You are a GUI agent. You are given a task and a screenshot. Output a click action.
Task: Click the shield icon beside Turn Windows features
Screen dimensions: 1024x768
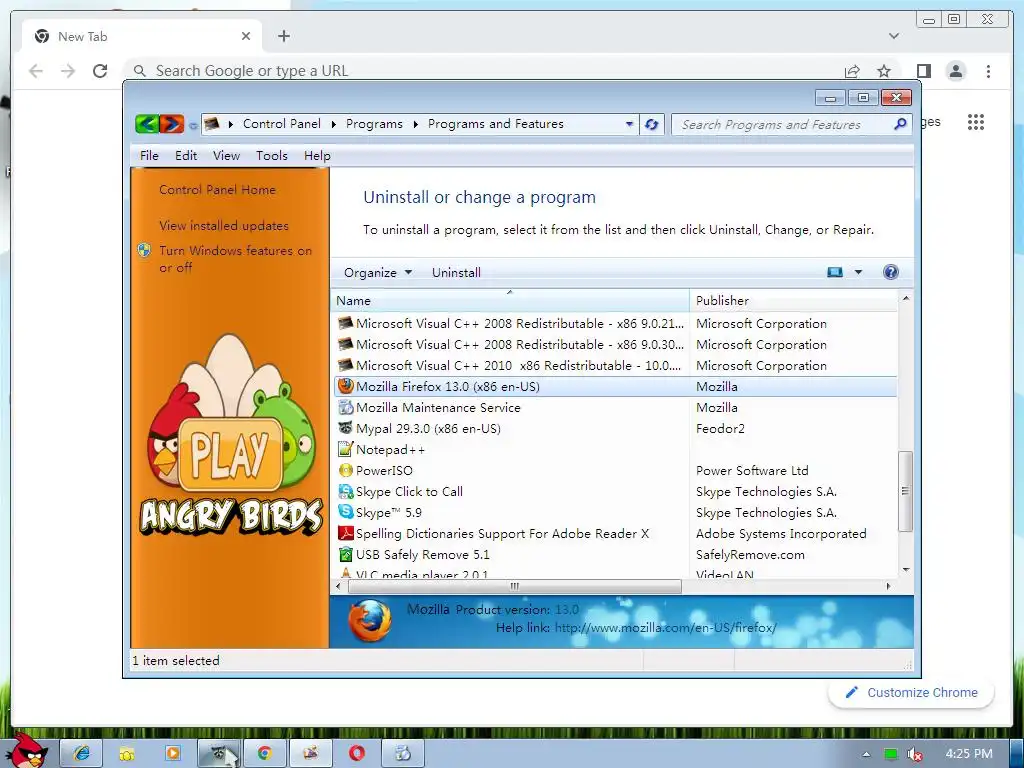pyautogui.click(x=144, y=250)
